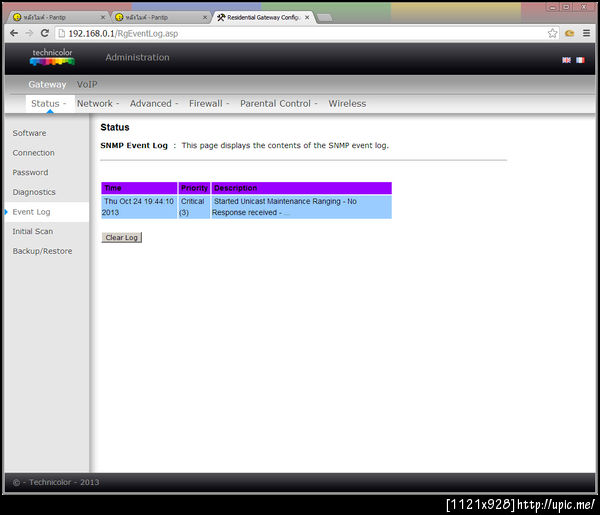The image size is (600, 515).
Task: Open the Connection sidebar page
Action: pos(34,153)
